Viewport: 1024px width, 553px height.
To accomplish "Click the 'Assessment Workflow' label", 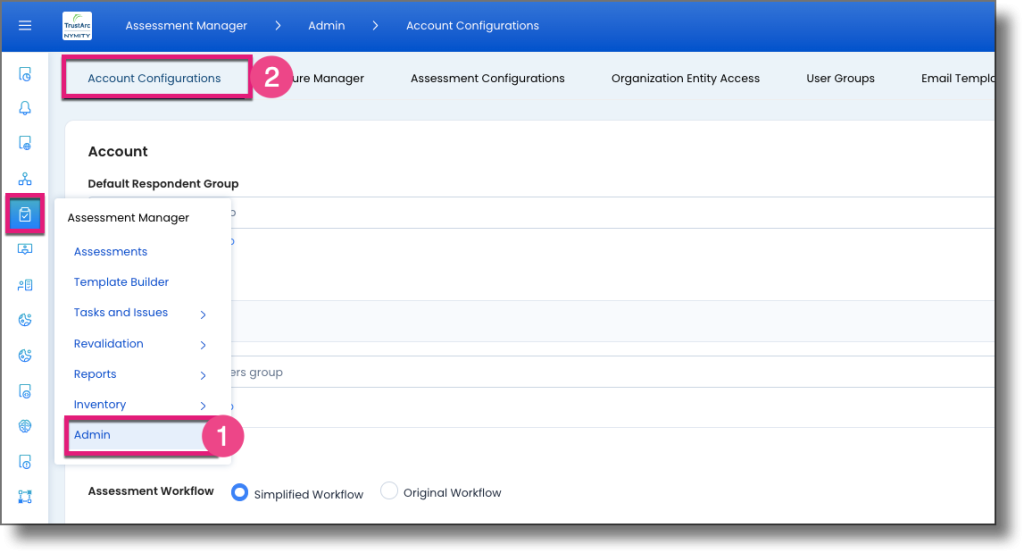I will tap(151, 491).
